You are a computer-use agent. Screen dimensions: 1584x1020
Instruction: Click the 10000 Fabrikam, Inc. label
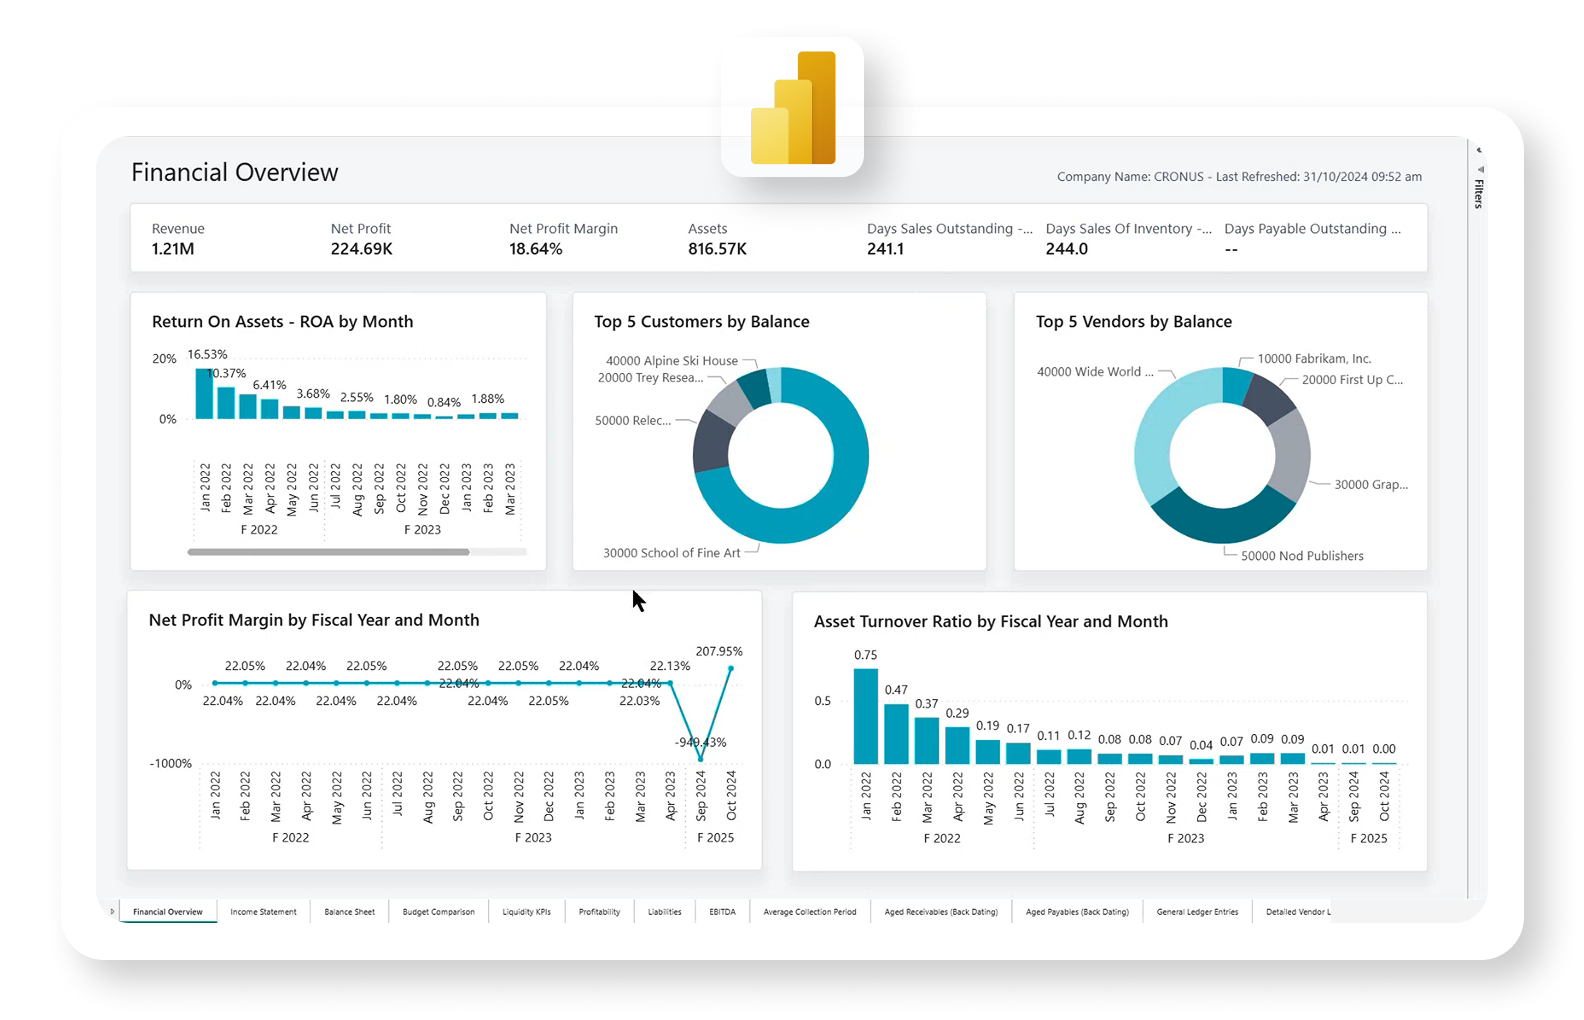click(1314, 359)
